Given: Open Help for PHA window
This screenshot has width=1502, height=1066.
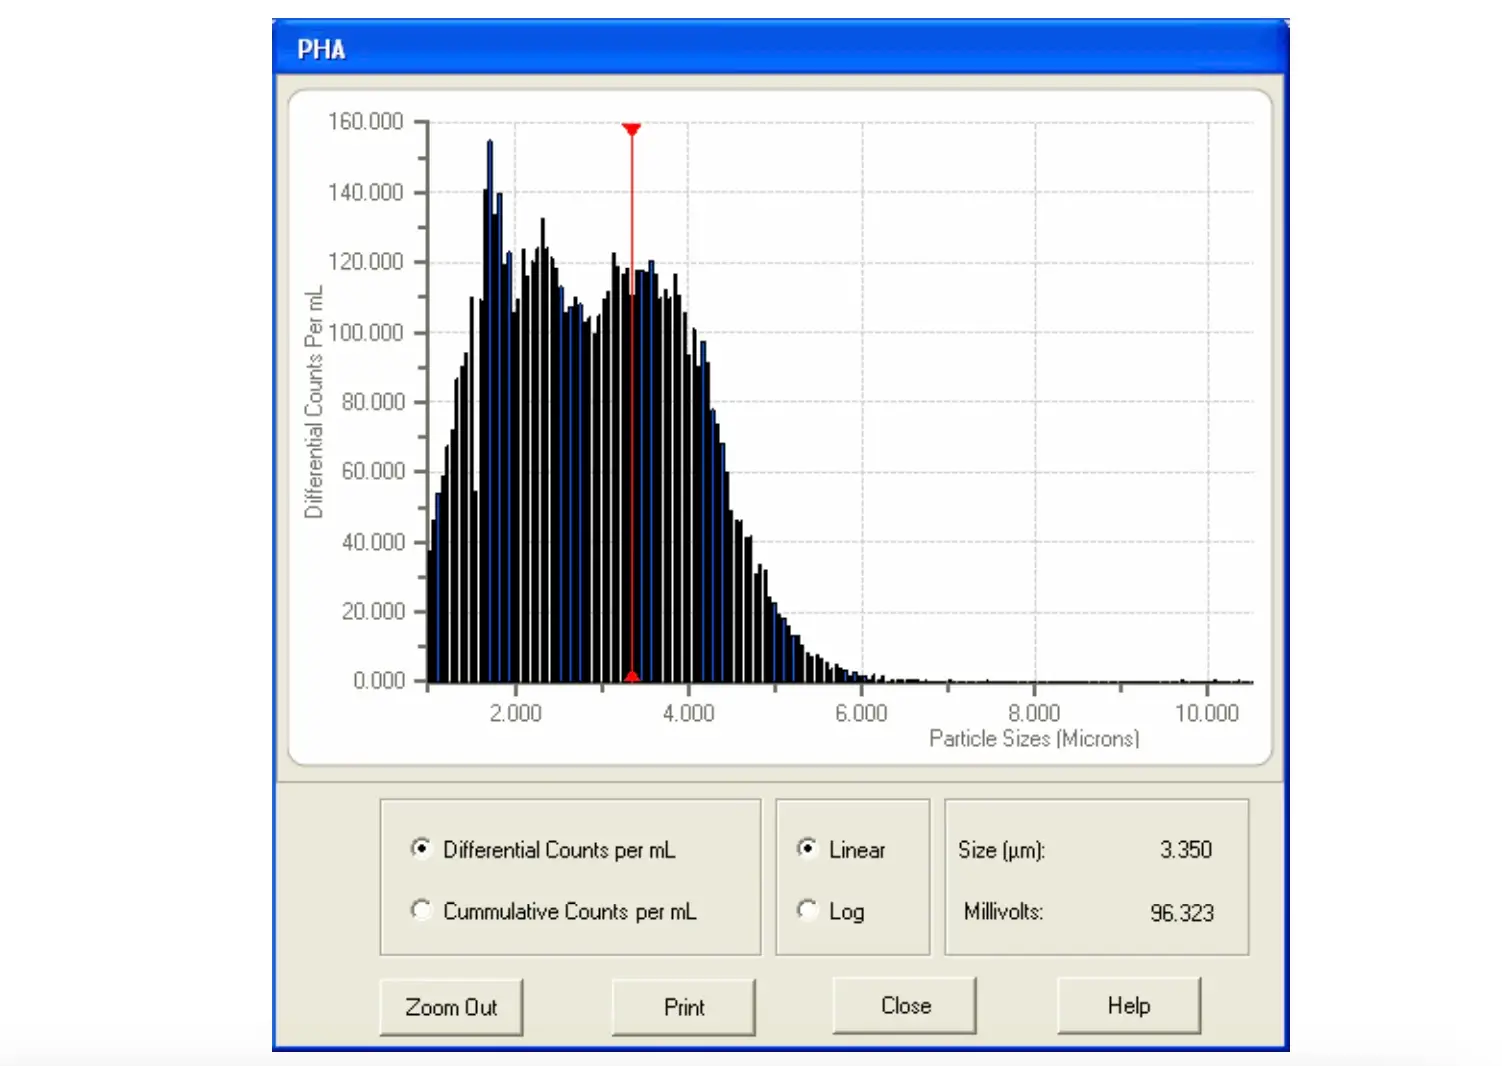Looking at the screenshot, I should tap(1129, 1005).
